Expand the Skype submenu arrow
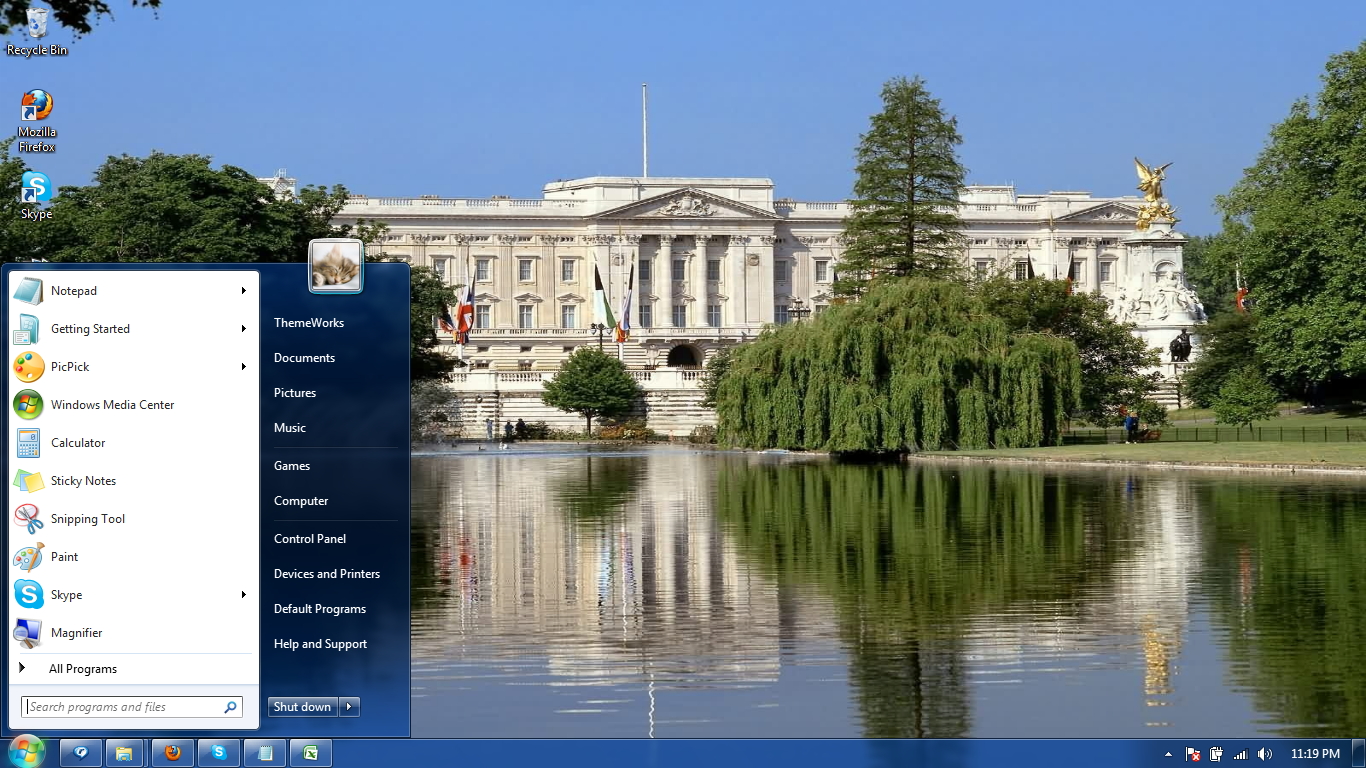This screenshot has width=1366, height=768. (243, 595)
